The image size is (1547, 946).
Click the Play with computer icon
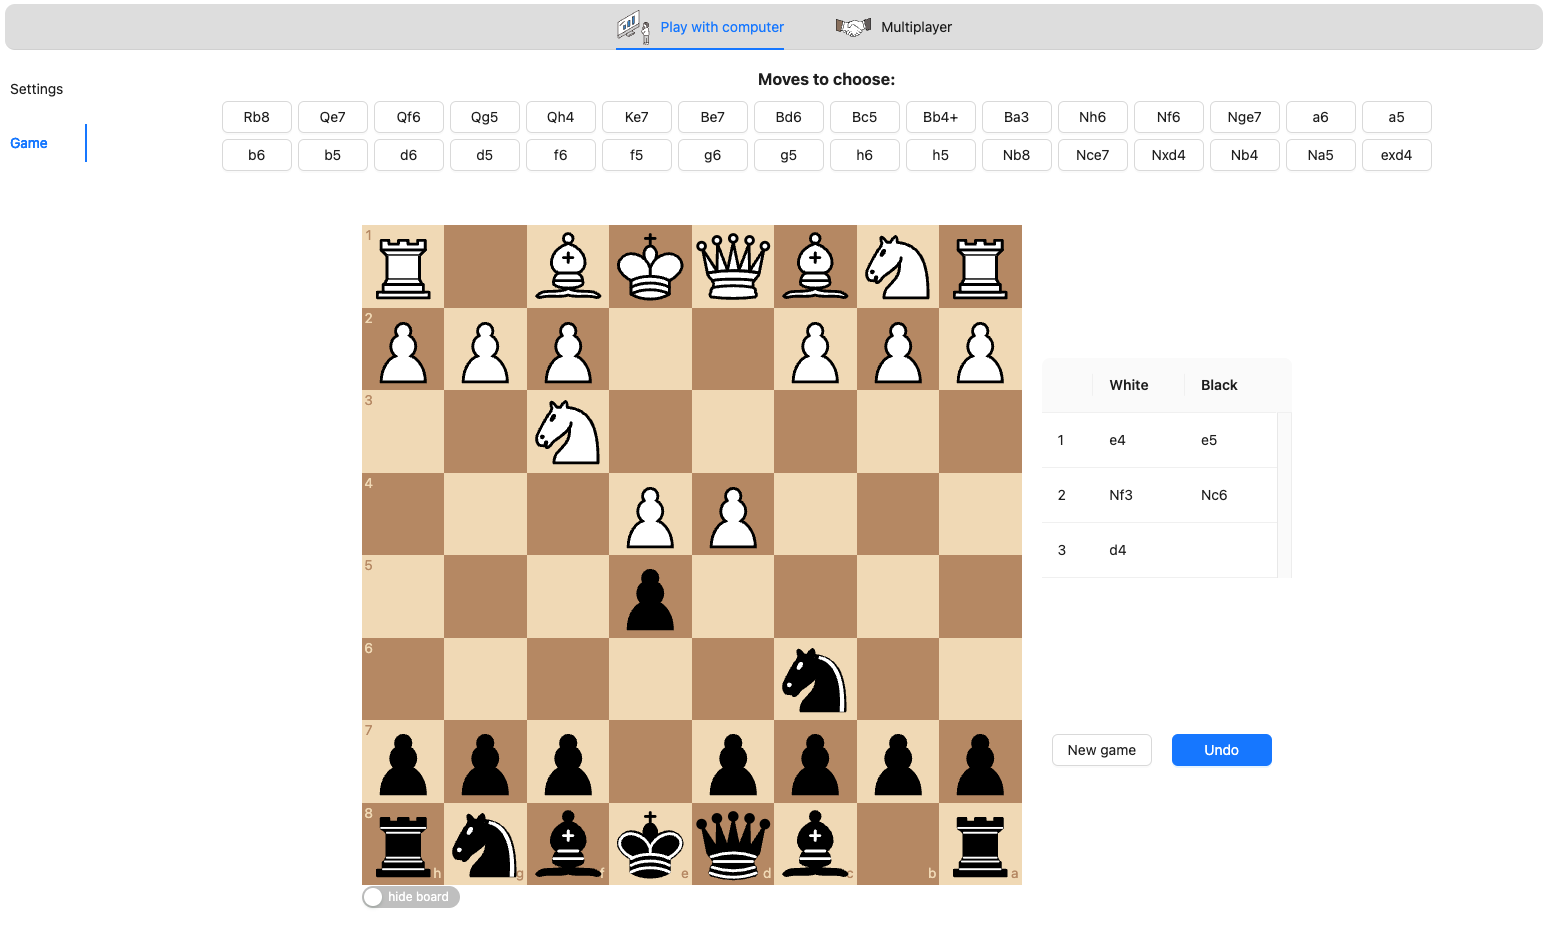pyautogui.click(x=633, y=27)
